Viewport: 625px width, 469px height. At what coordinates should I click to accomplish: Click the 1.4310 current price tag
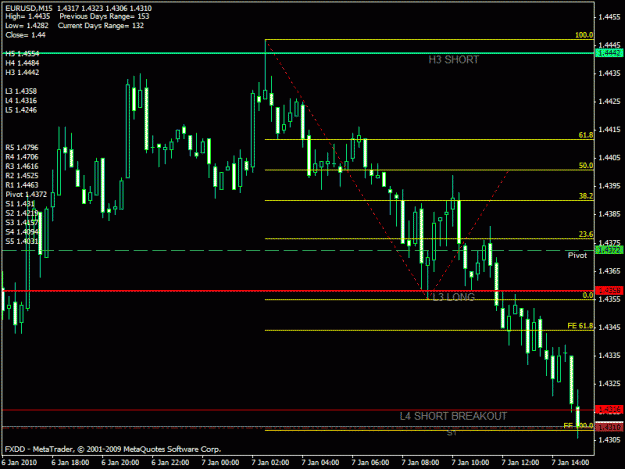click(x=609, y=427)
